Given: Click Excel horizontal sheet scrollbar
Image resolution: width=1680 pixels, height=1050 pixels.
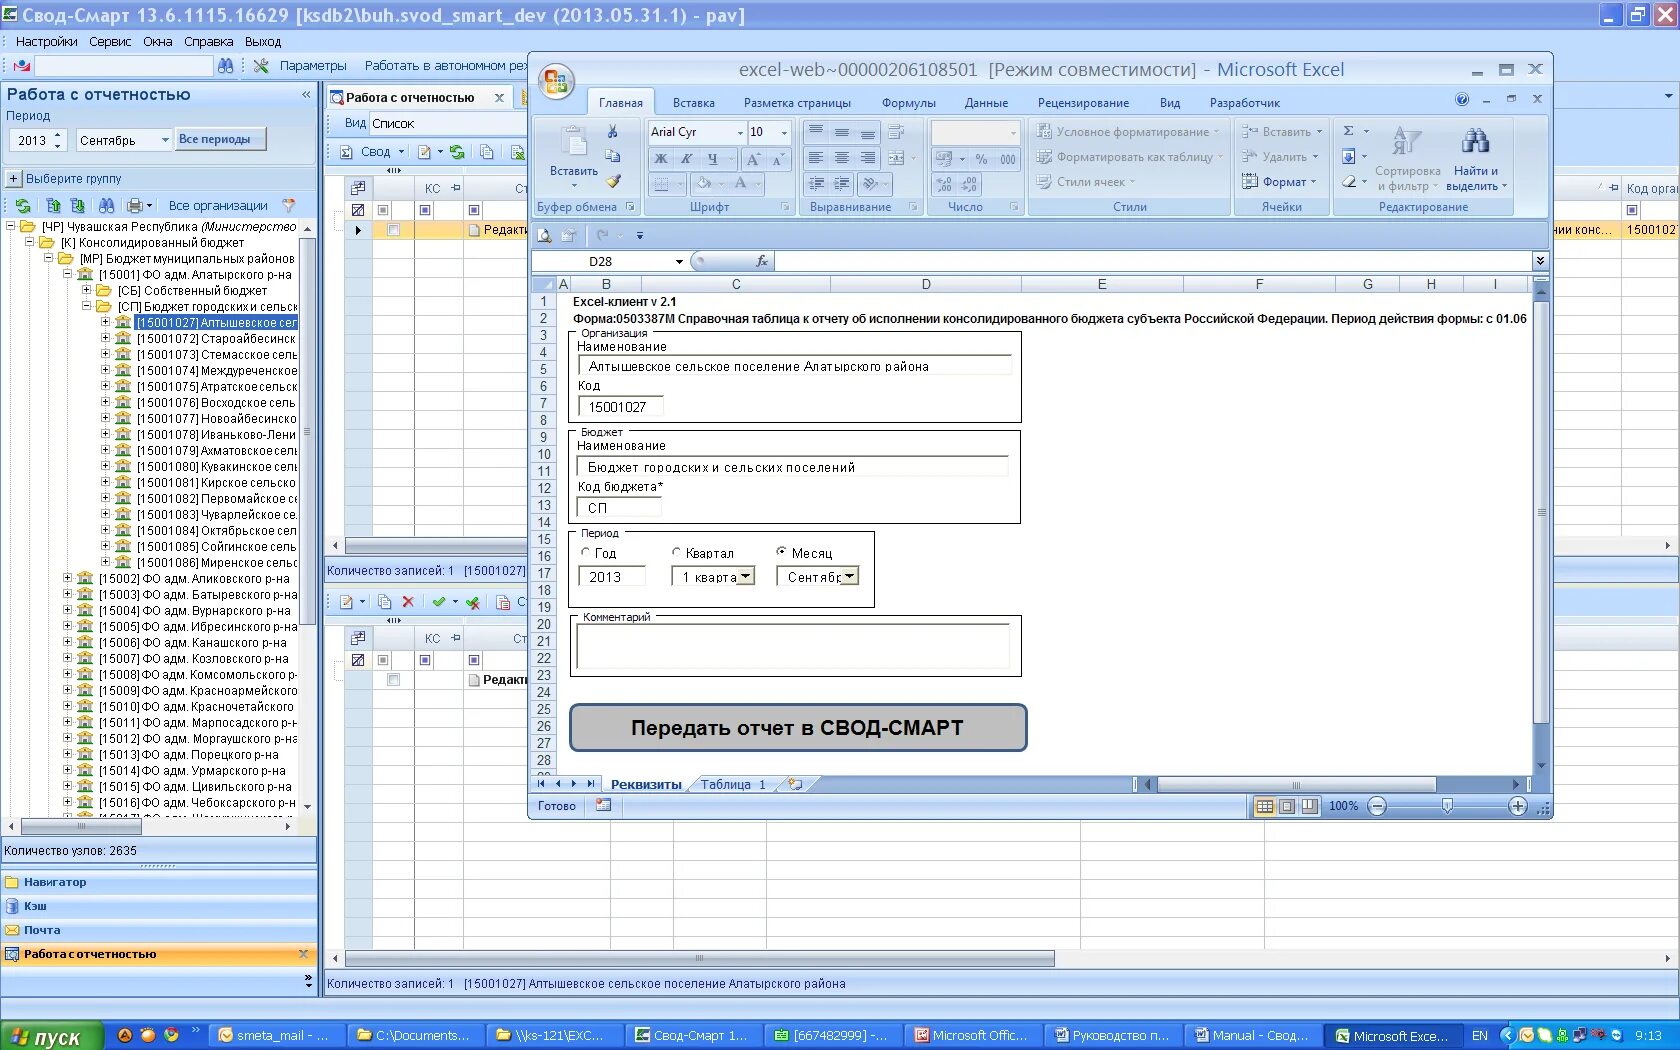Looking at the screenshot, I should tap(1296, 785).
